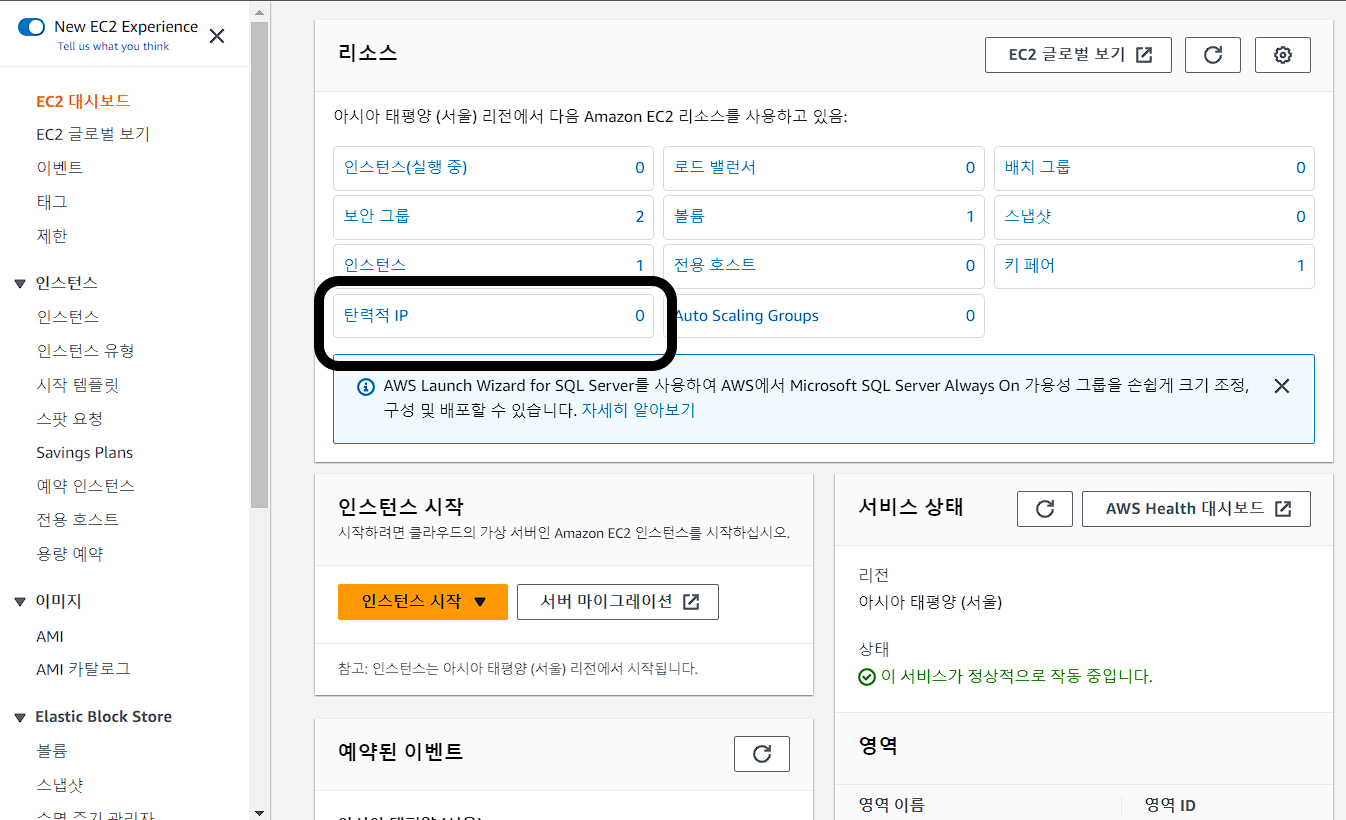Open 리소스 panel settings gear
Screen dimensions: 1346x820
click(x=1283, y=55)
